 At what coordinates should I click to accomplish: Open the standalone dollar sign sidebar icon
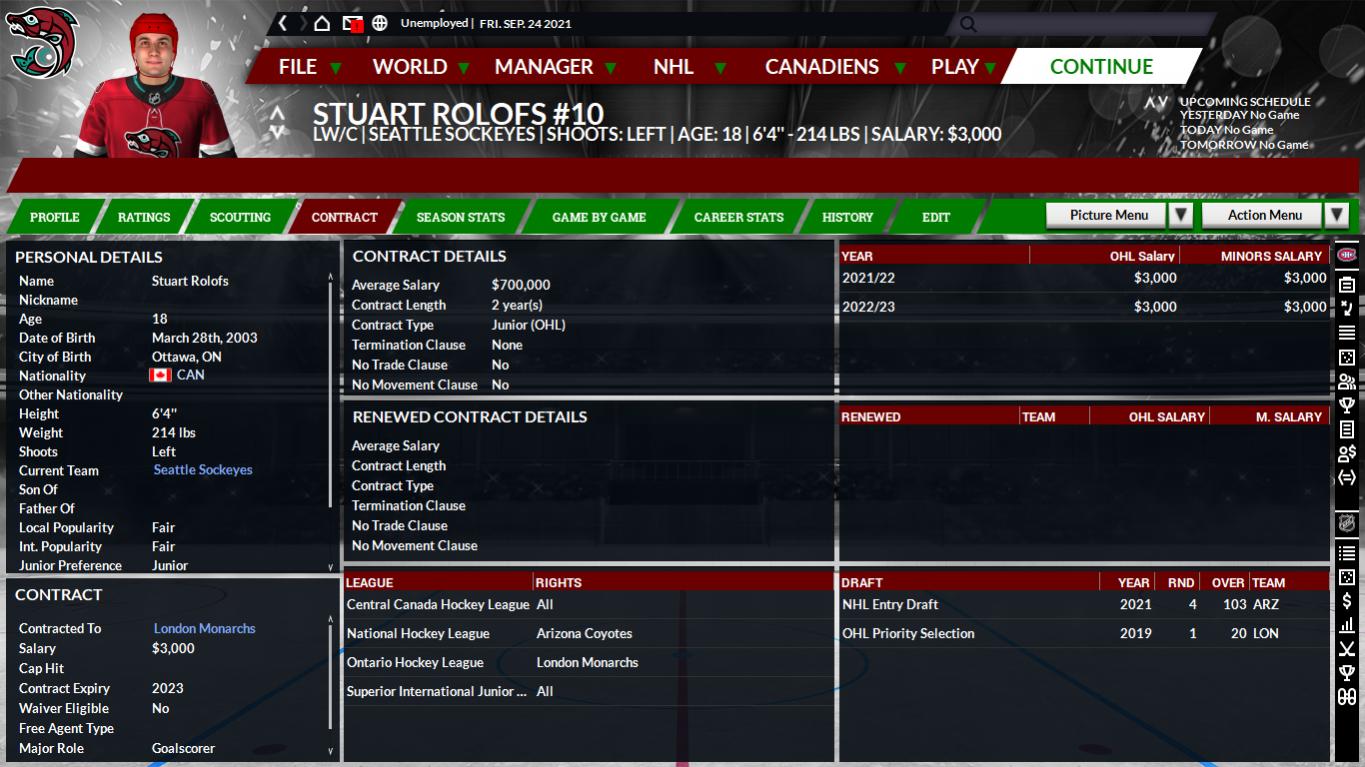click(x=1347, y=601)
